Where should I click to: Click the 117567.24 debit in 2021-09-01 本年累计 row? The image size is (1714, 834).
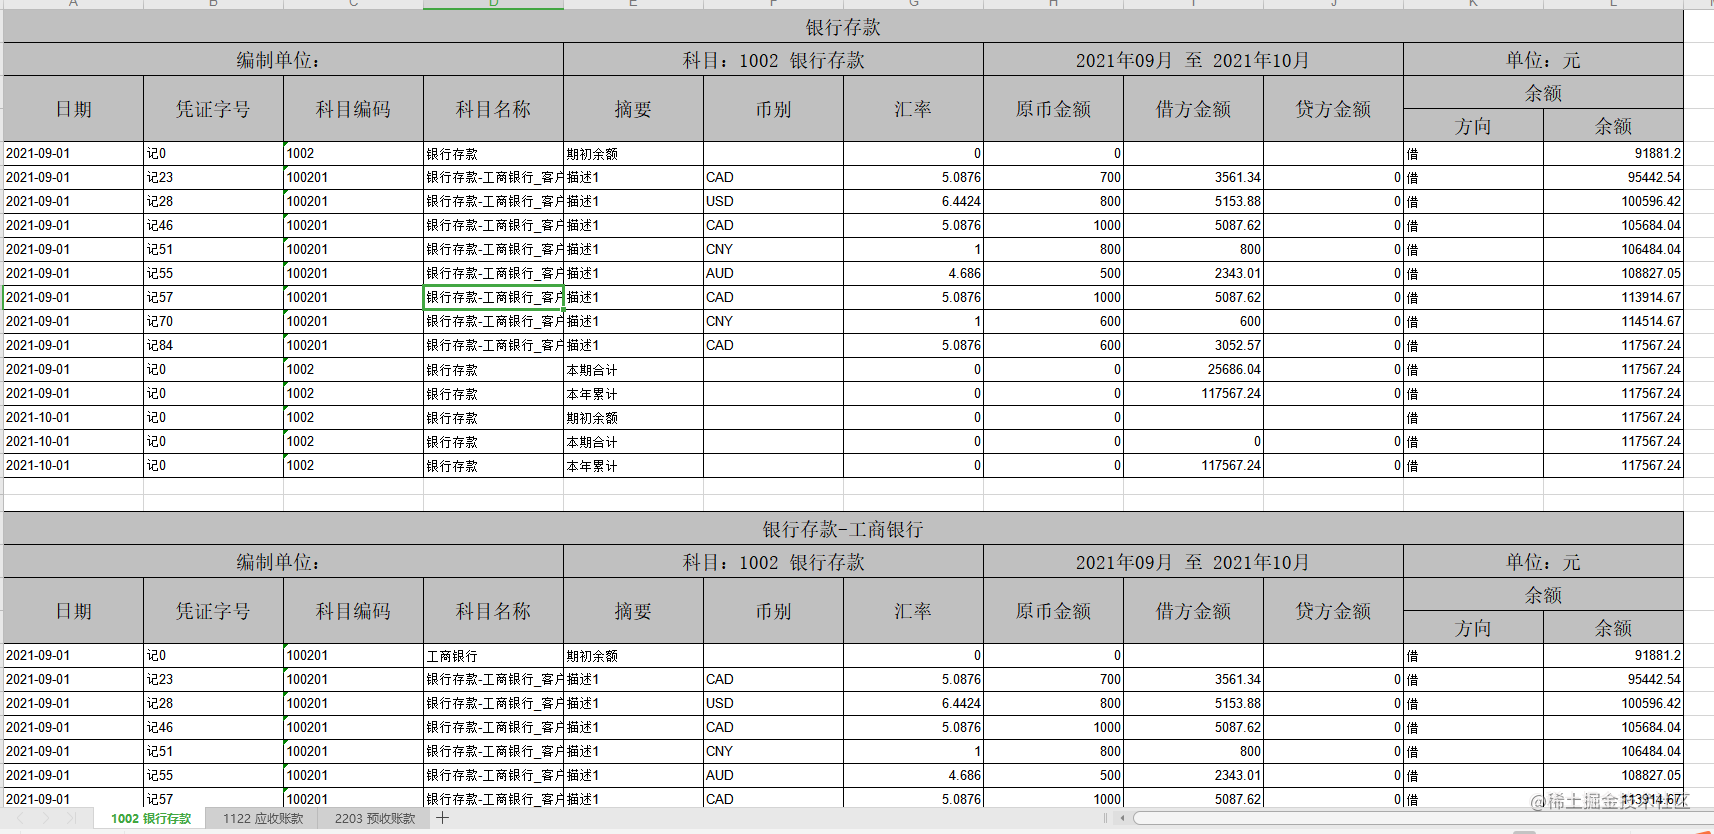tap(1193, 394)
